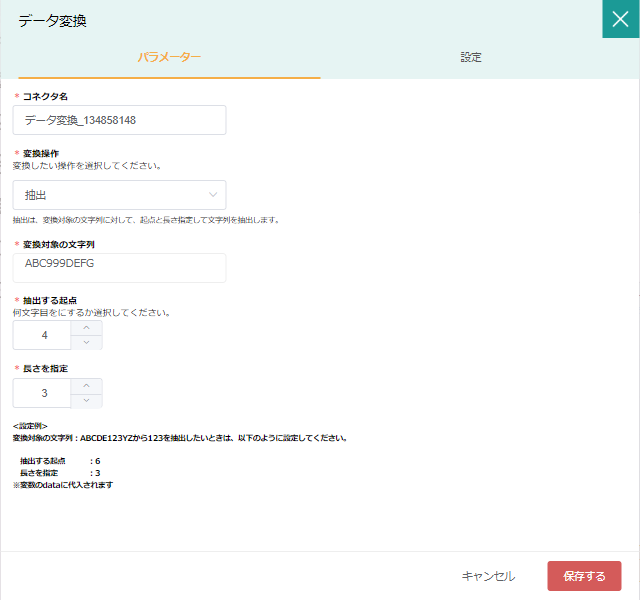Decrease 長さを指定 value with down arrow
The height and width of the screenshot is (600, 640).
pos(87,401)
